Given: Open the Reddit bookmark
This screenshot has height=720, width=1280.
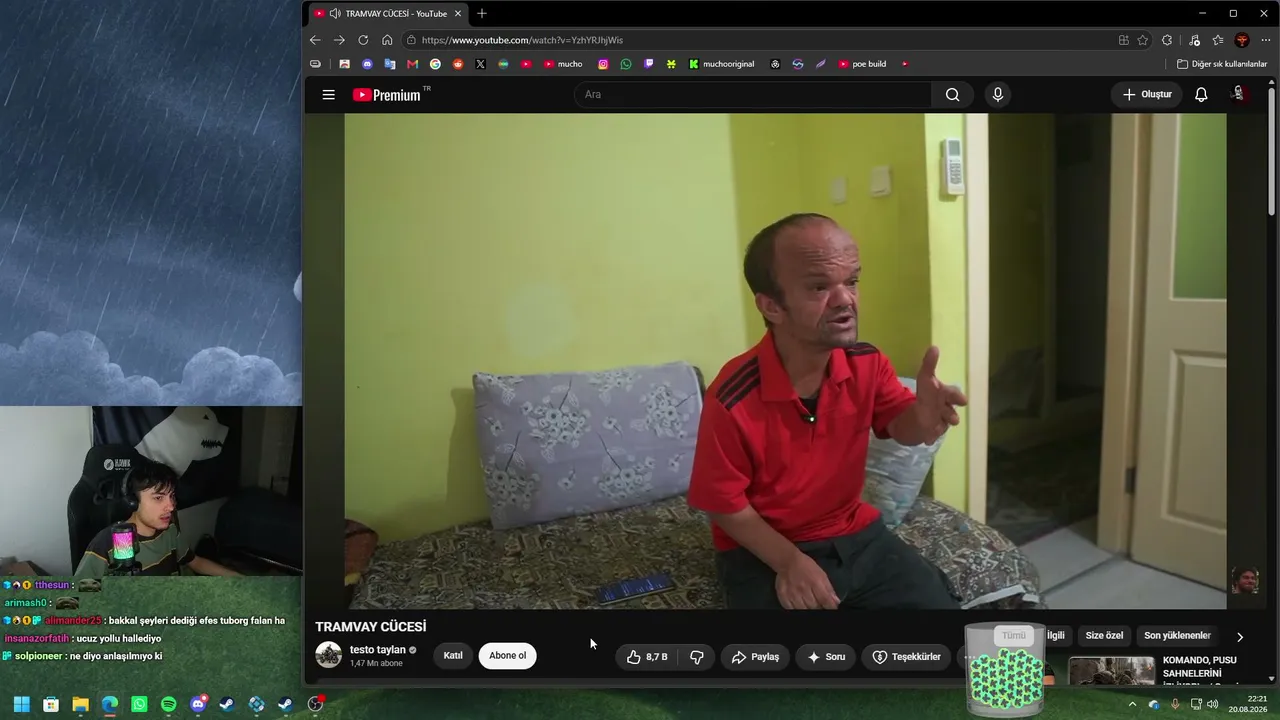Looking at the screenshot, I should click(458, 64).
